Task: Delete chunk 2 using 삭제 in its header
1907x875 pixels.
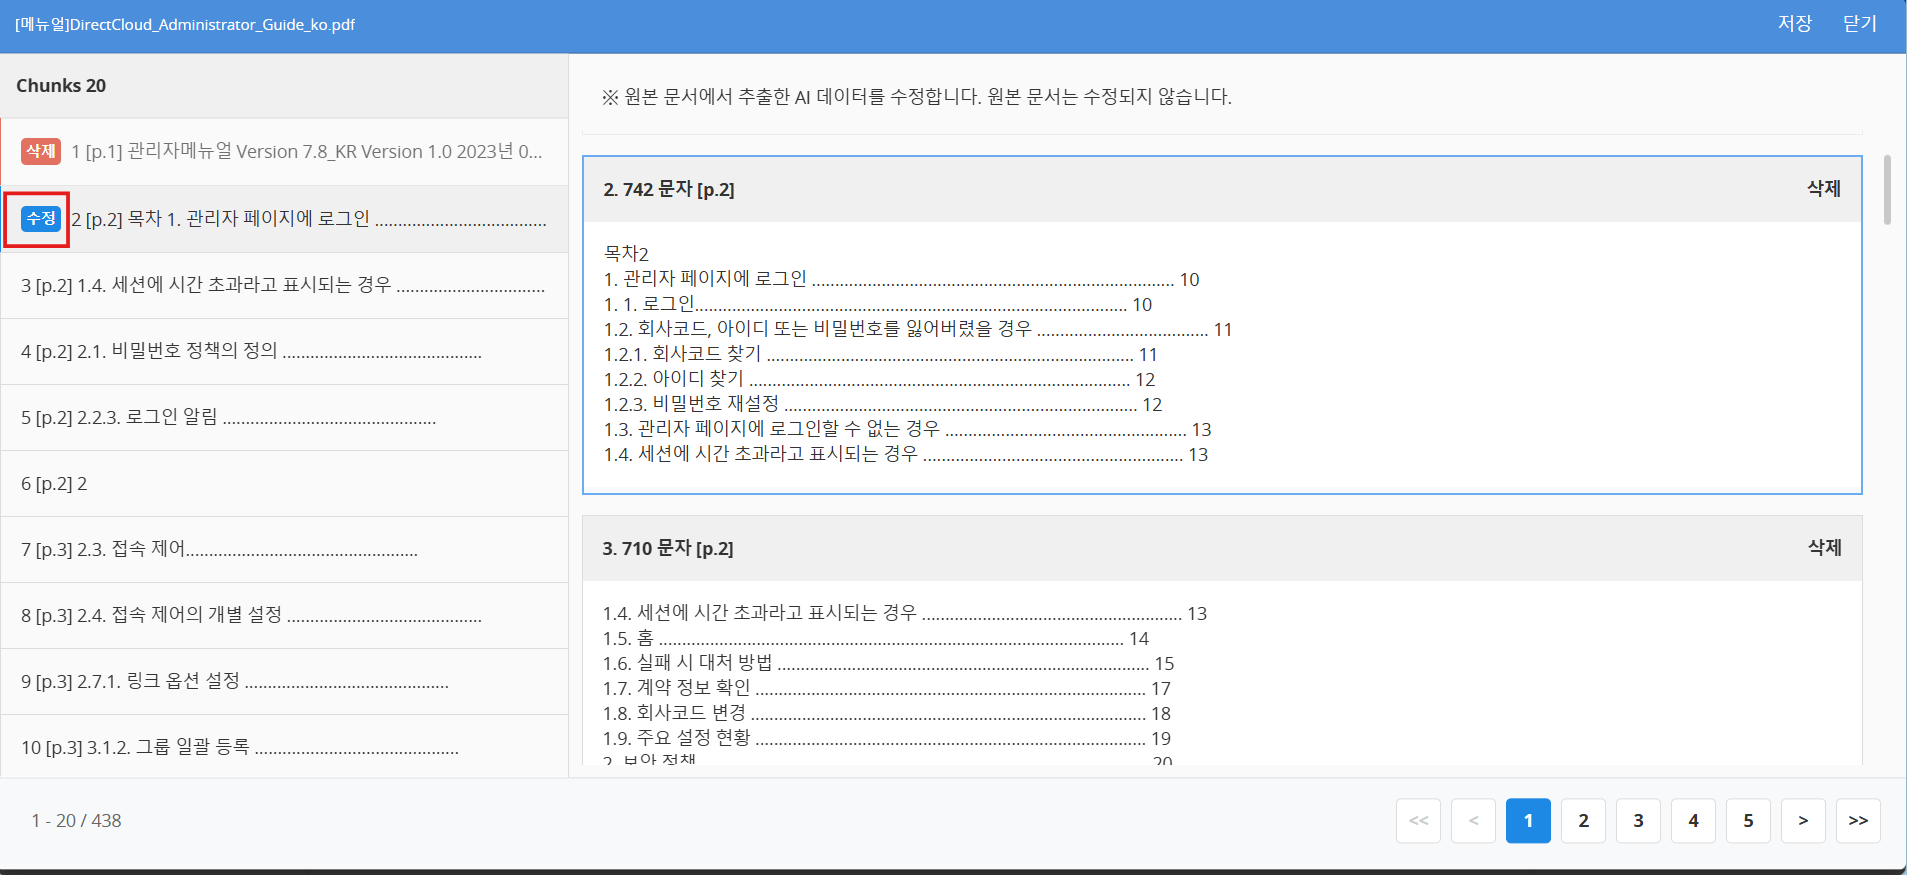Action: pyautogui.click(x=1823, y=189)
